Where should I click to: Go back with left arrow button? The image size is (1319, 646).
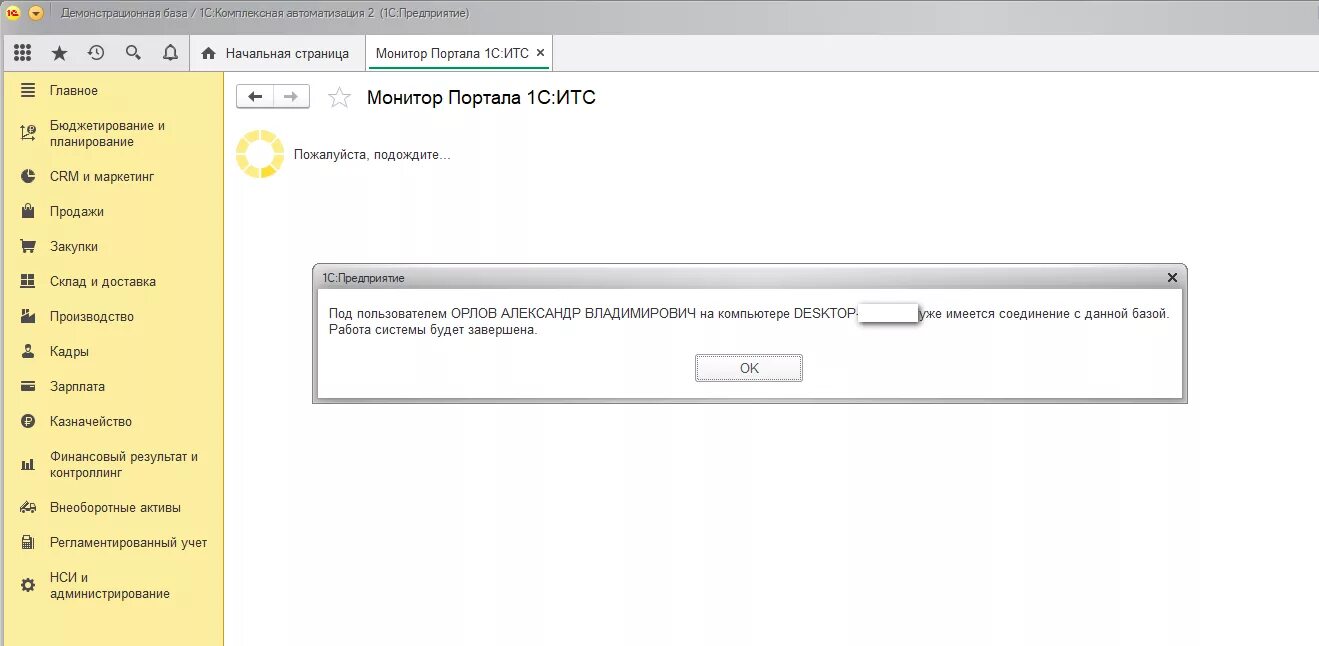[x=255, y=97]
